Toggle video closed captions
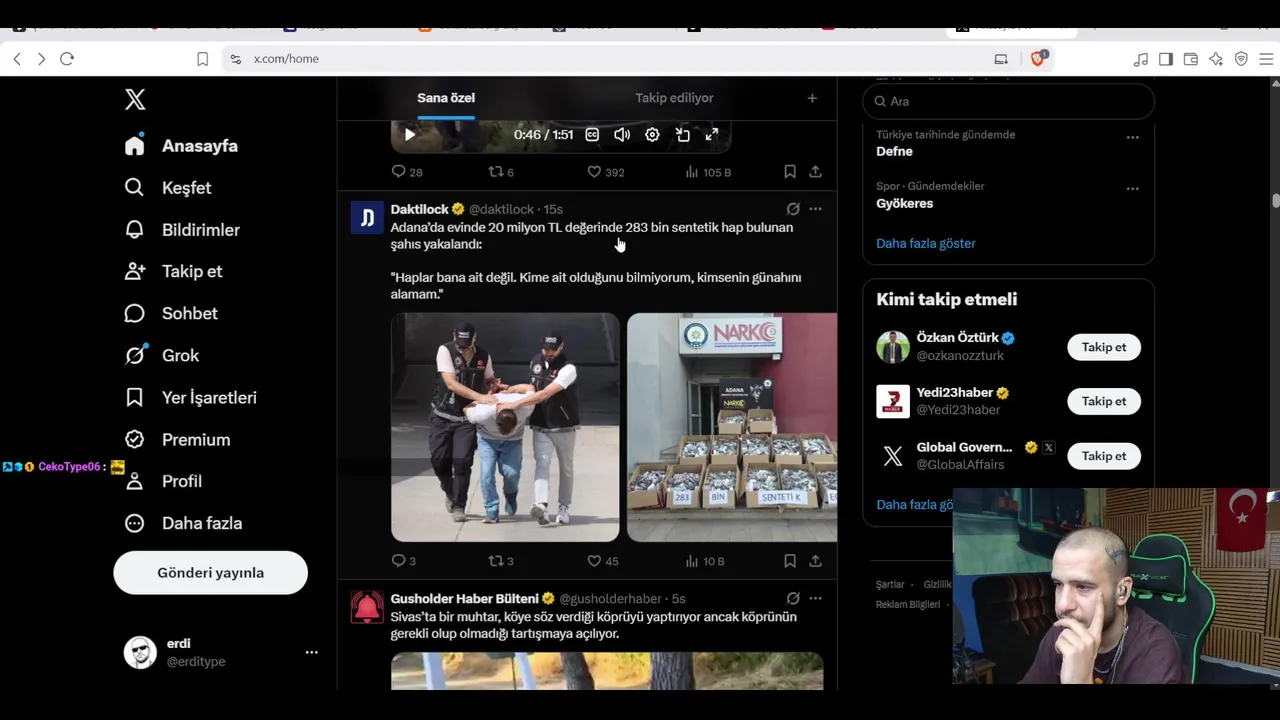This screenshot has width=1280, height=720. coord(592,135)
